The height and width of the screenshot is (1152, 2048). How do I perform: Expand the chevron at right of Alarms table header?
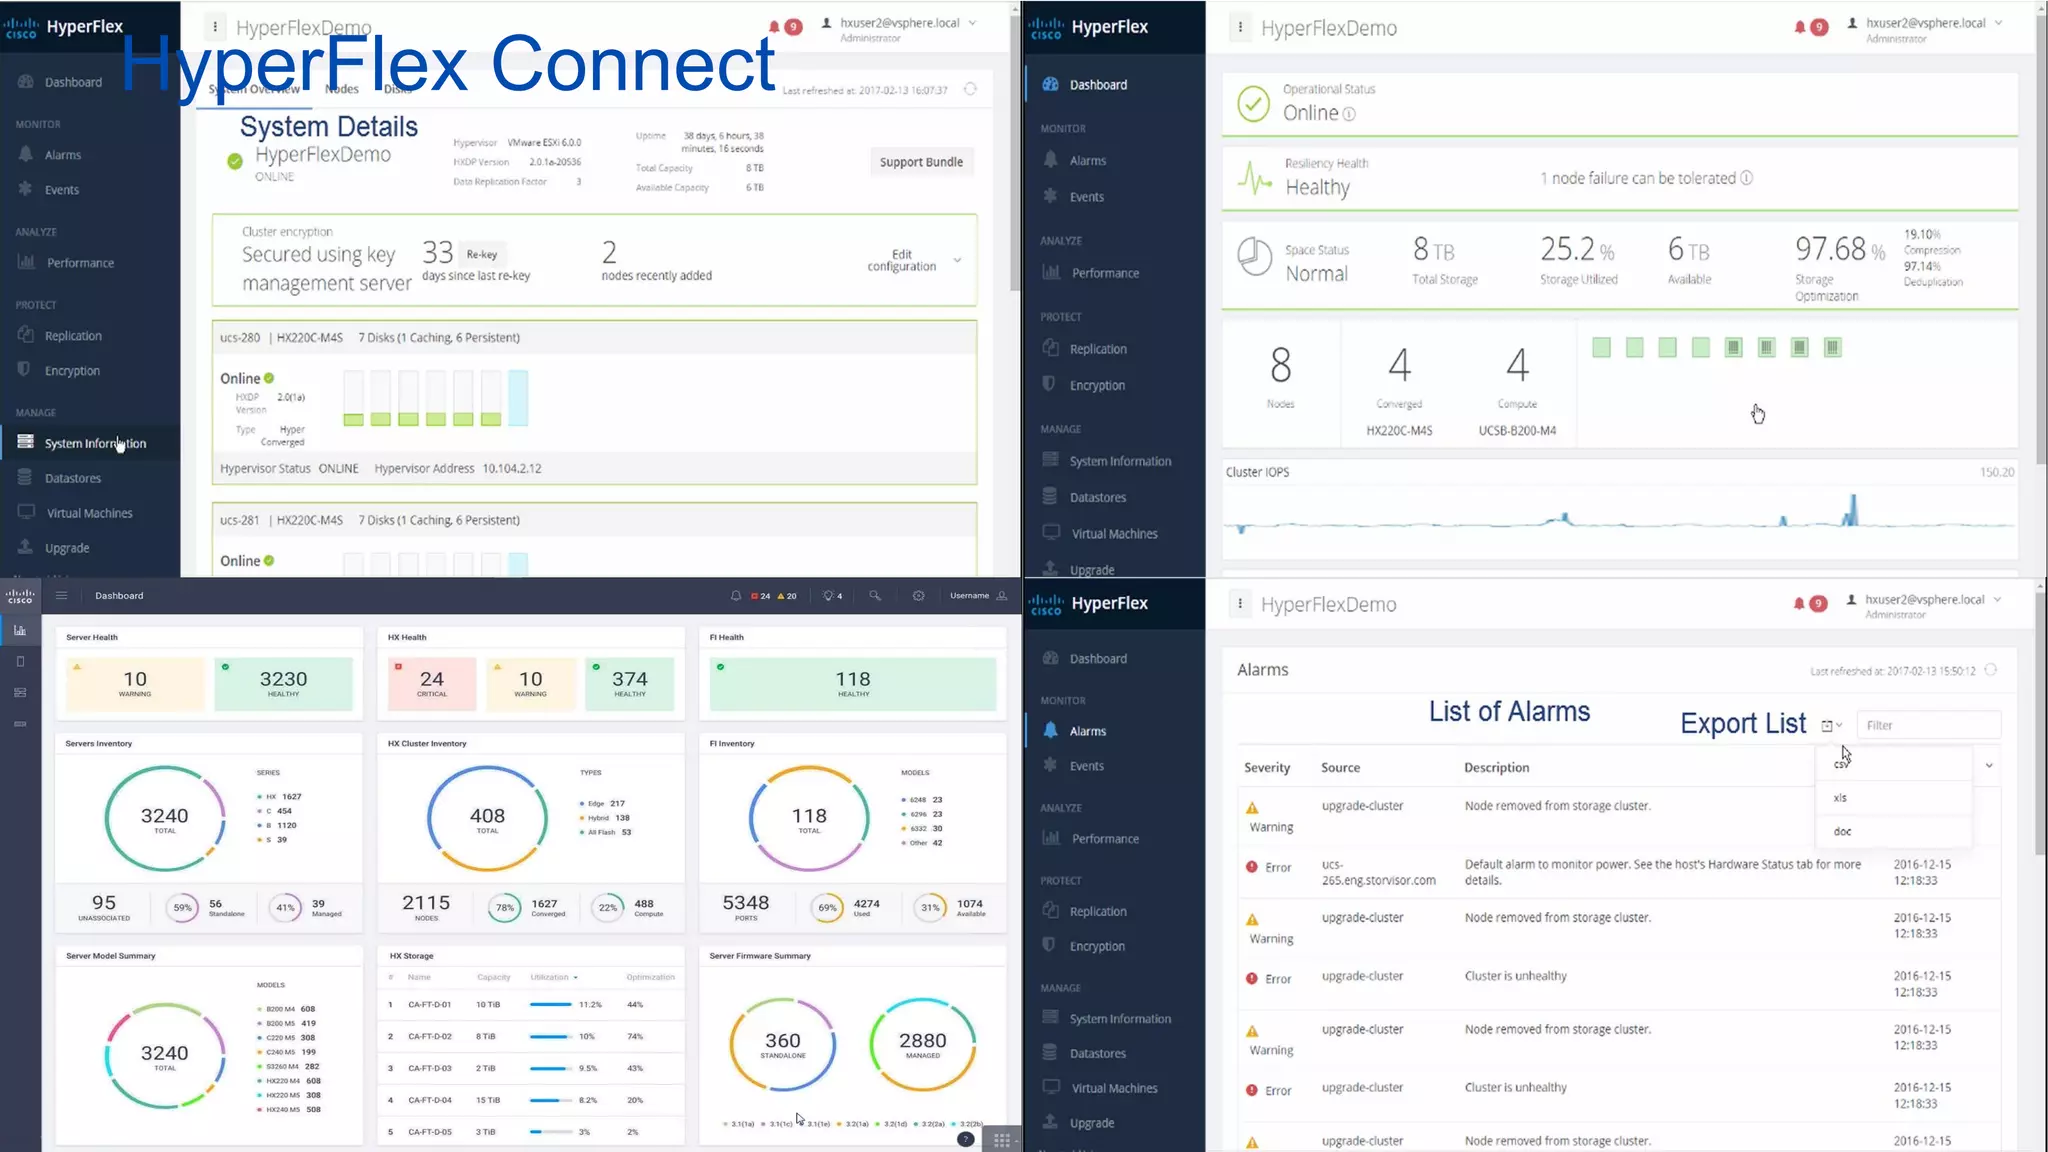(x=1989, y=766)
